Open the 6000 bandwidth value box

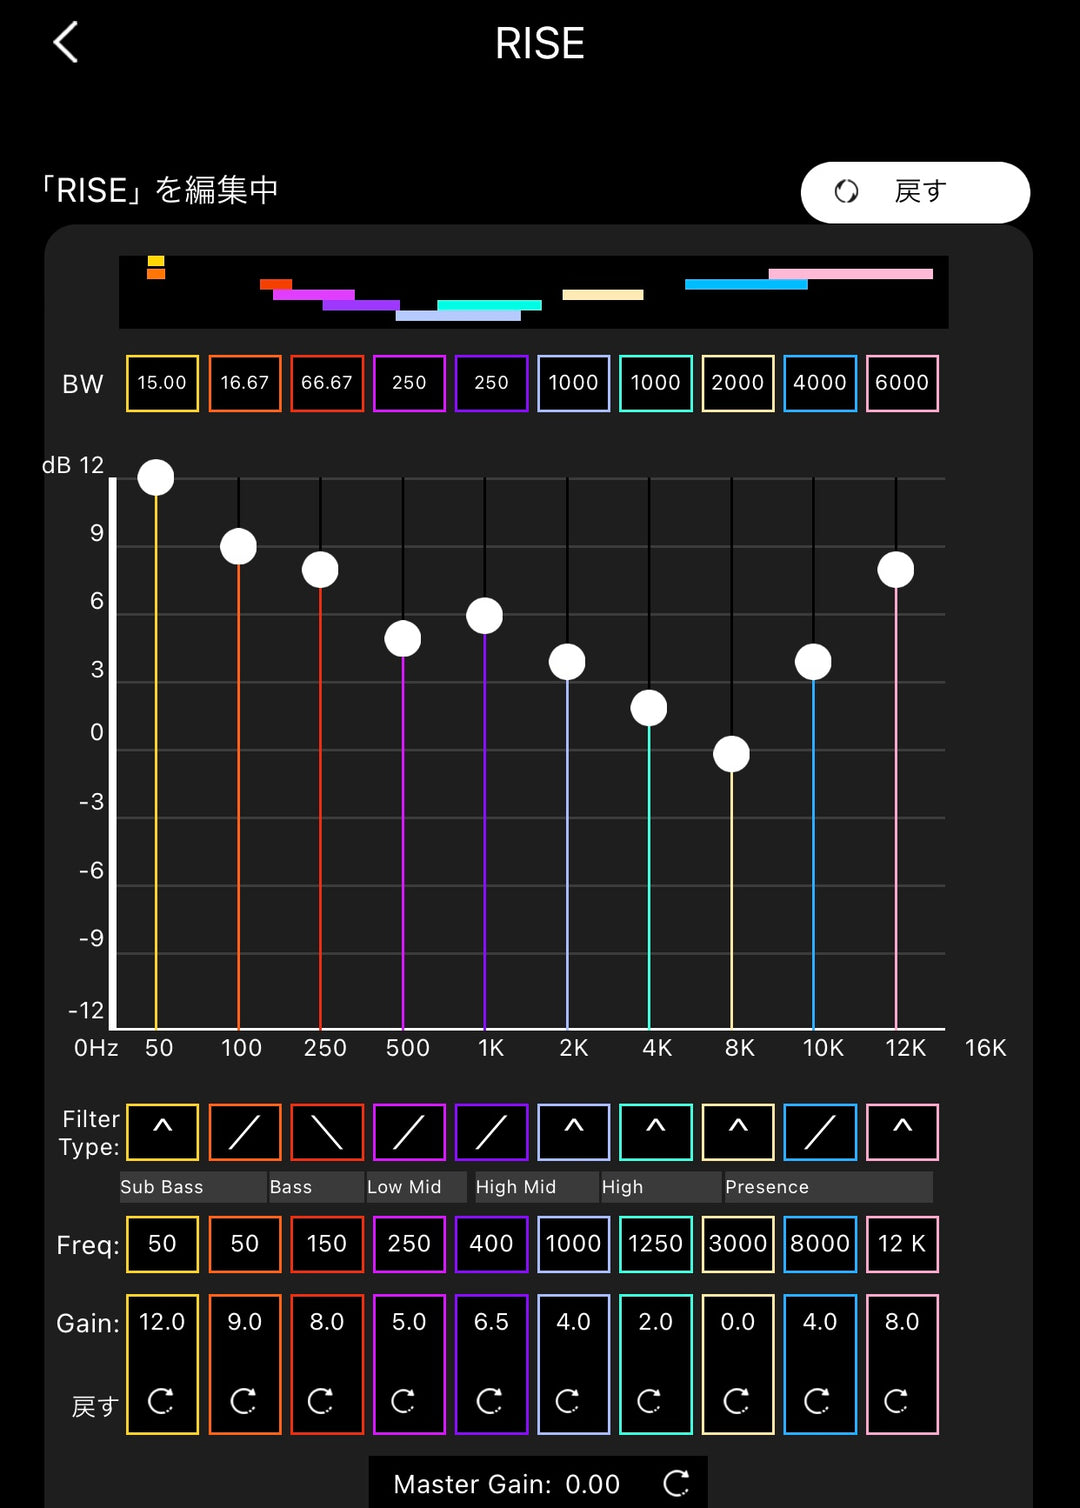tap(902, 383)
